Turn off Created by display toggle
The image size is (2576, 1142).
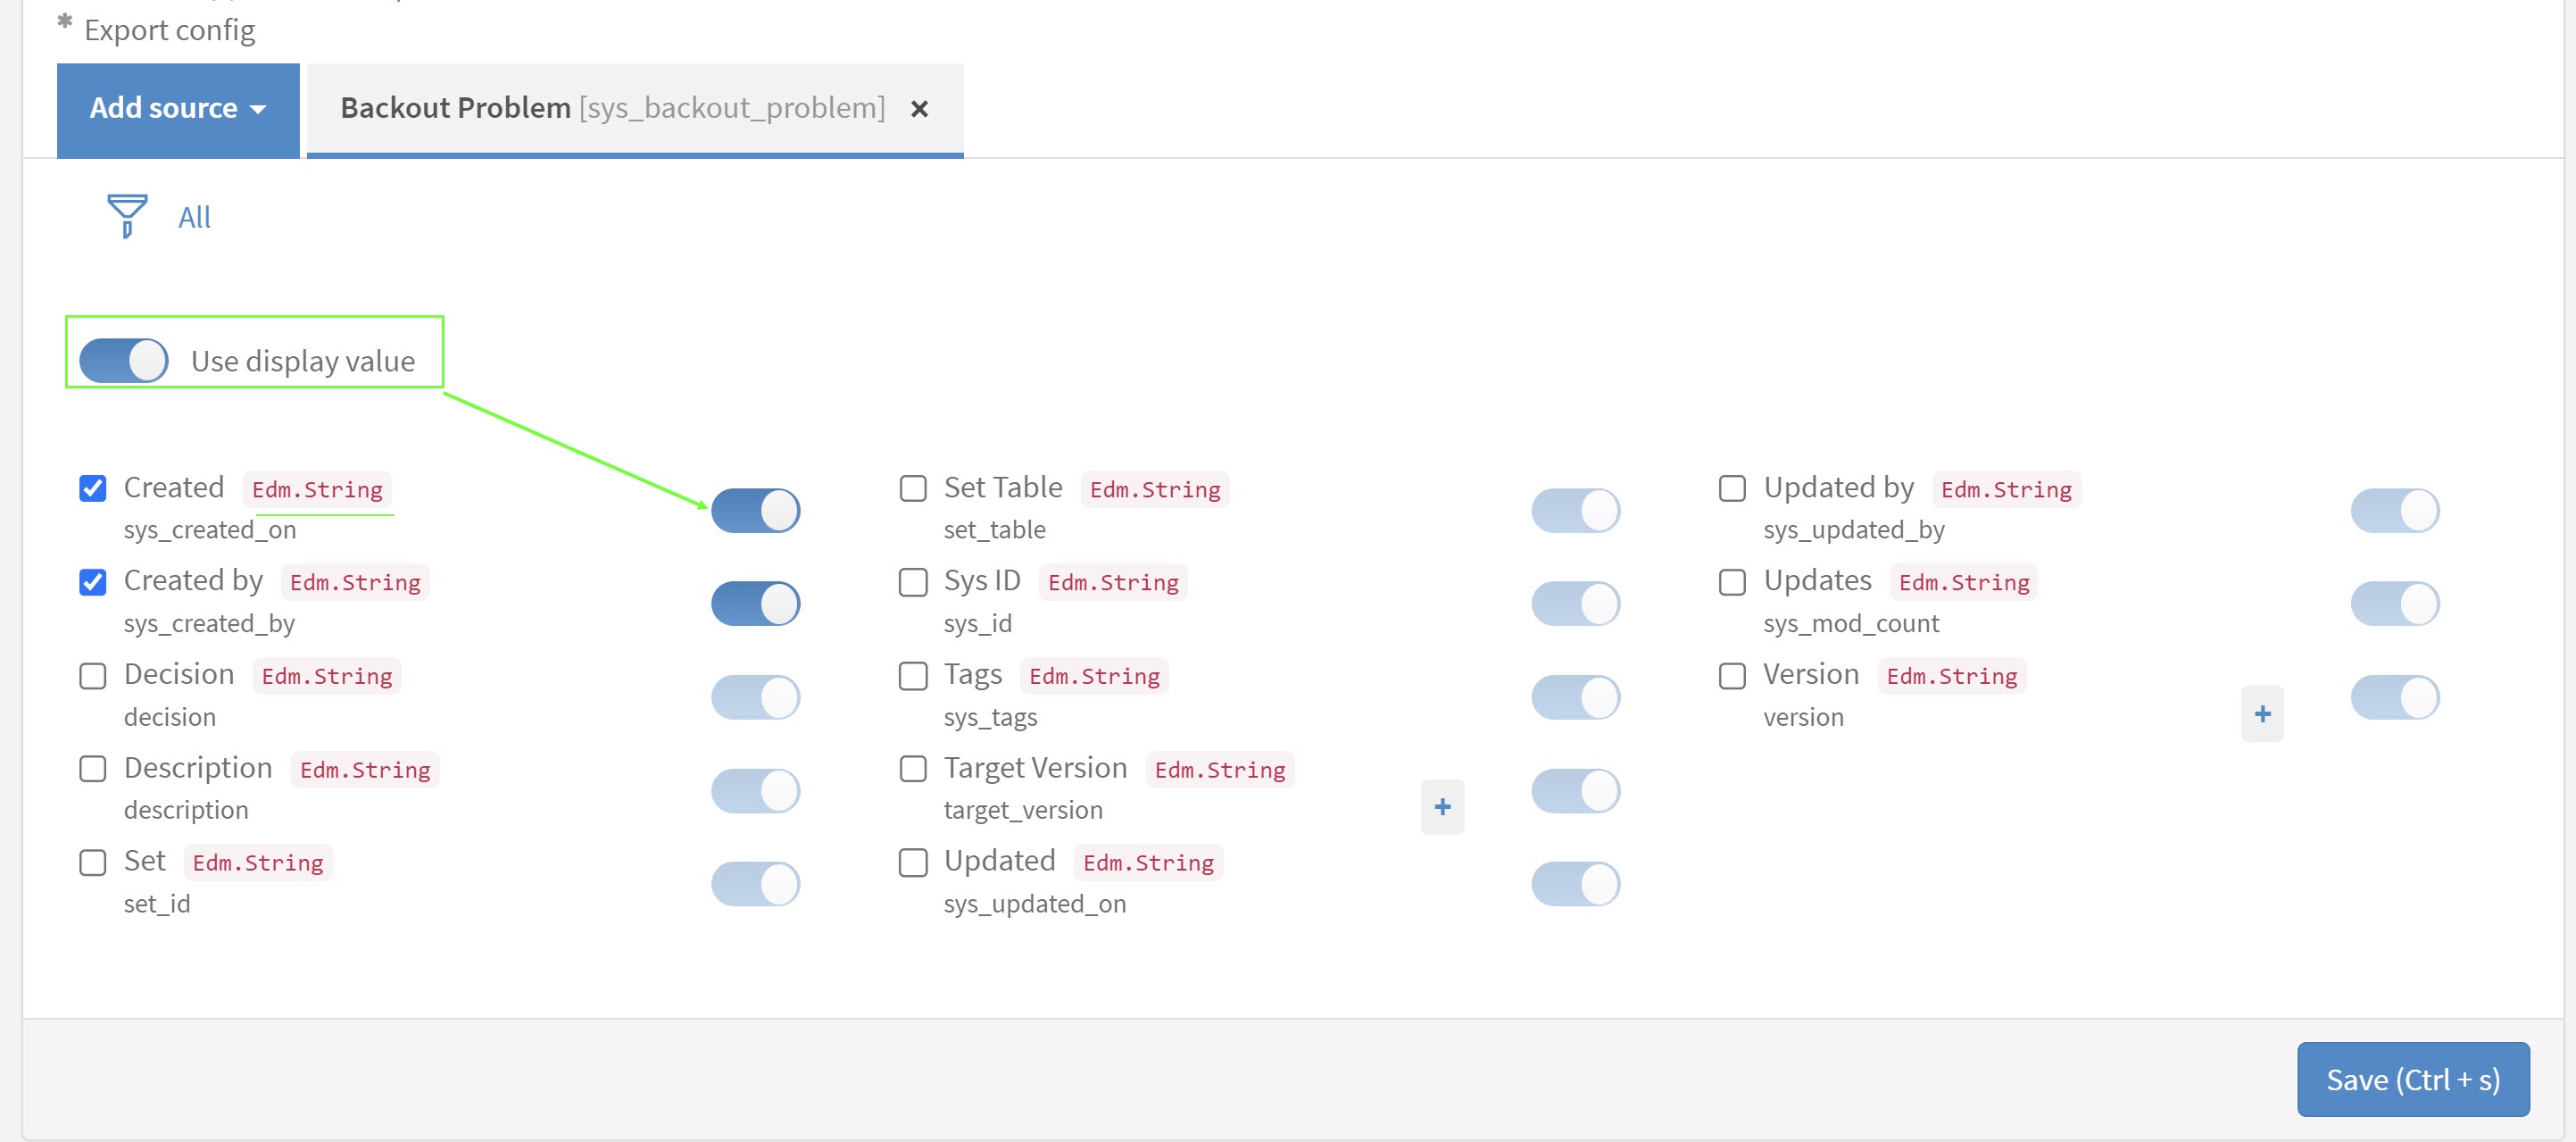point(755,604)
